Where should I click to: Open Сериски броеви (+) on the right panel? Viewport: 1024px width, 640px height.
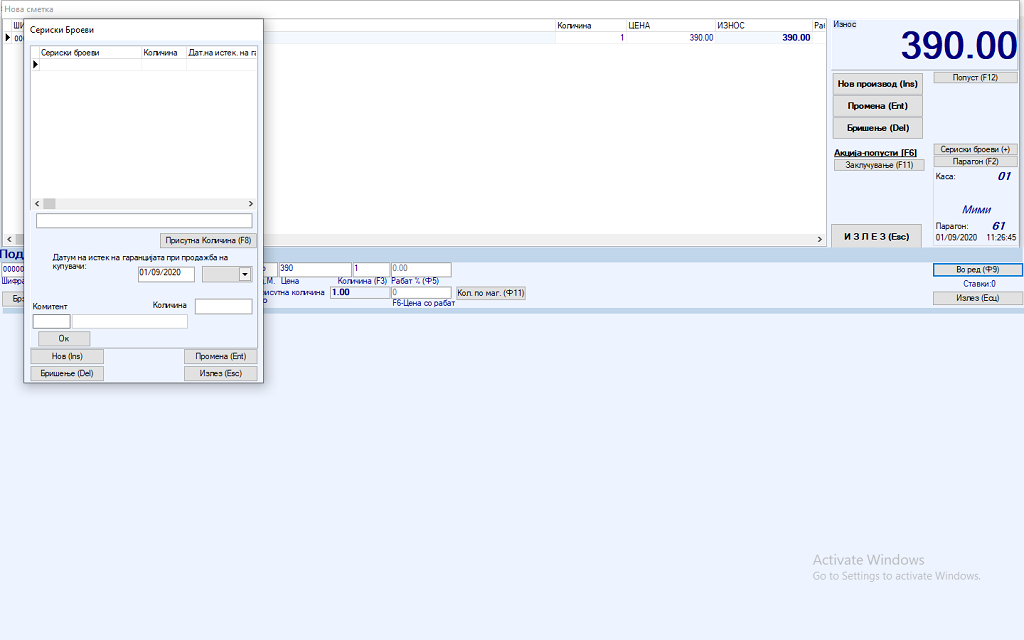pos(975,149)
